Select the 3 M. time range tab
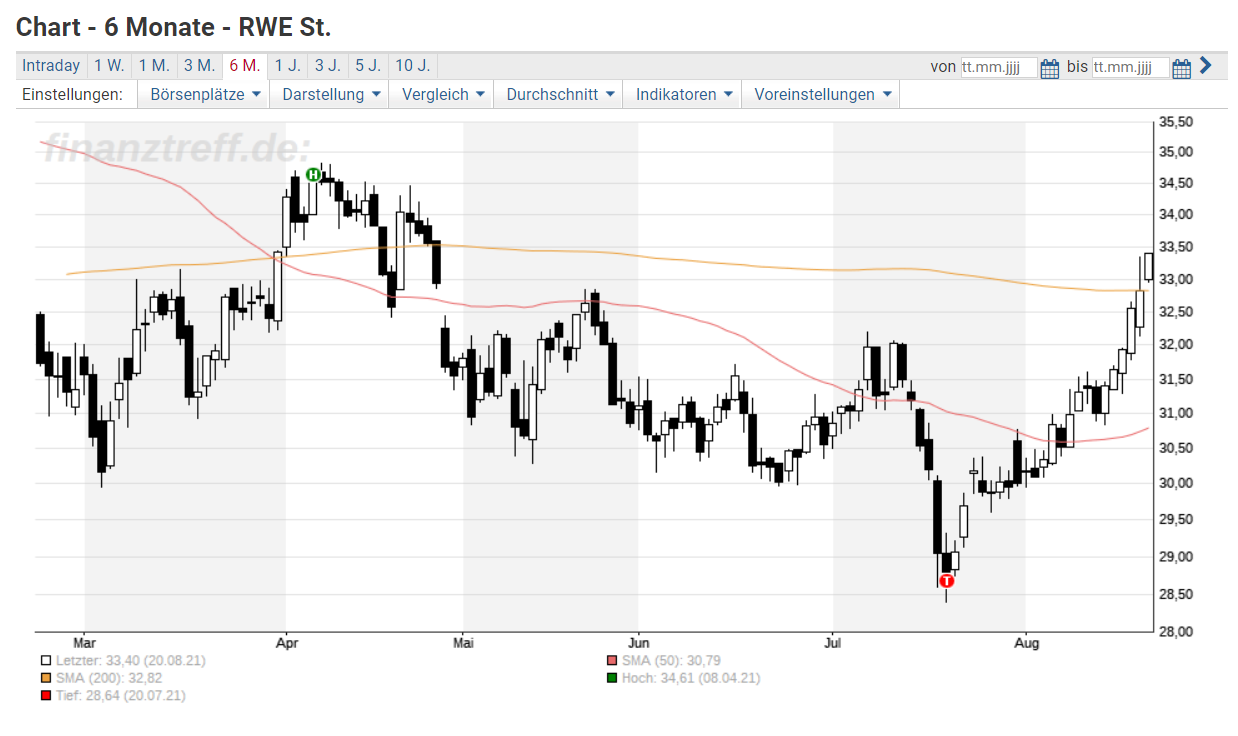The image size is (1238, 736). click(199, 66)
